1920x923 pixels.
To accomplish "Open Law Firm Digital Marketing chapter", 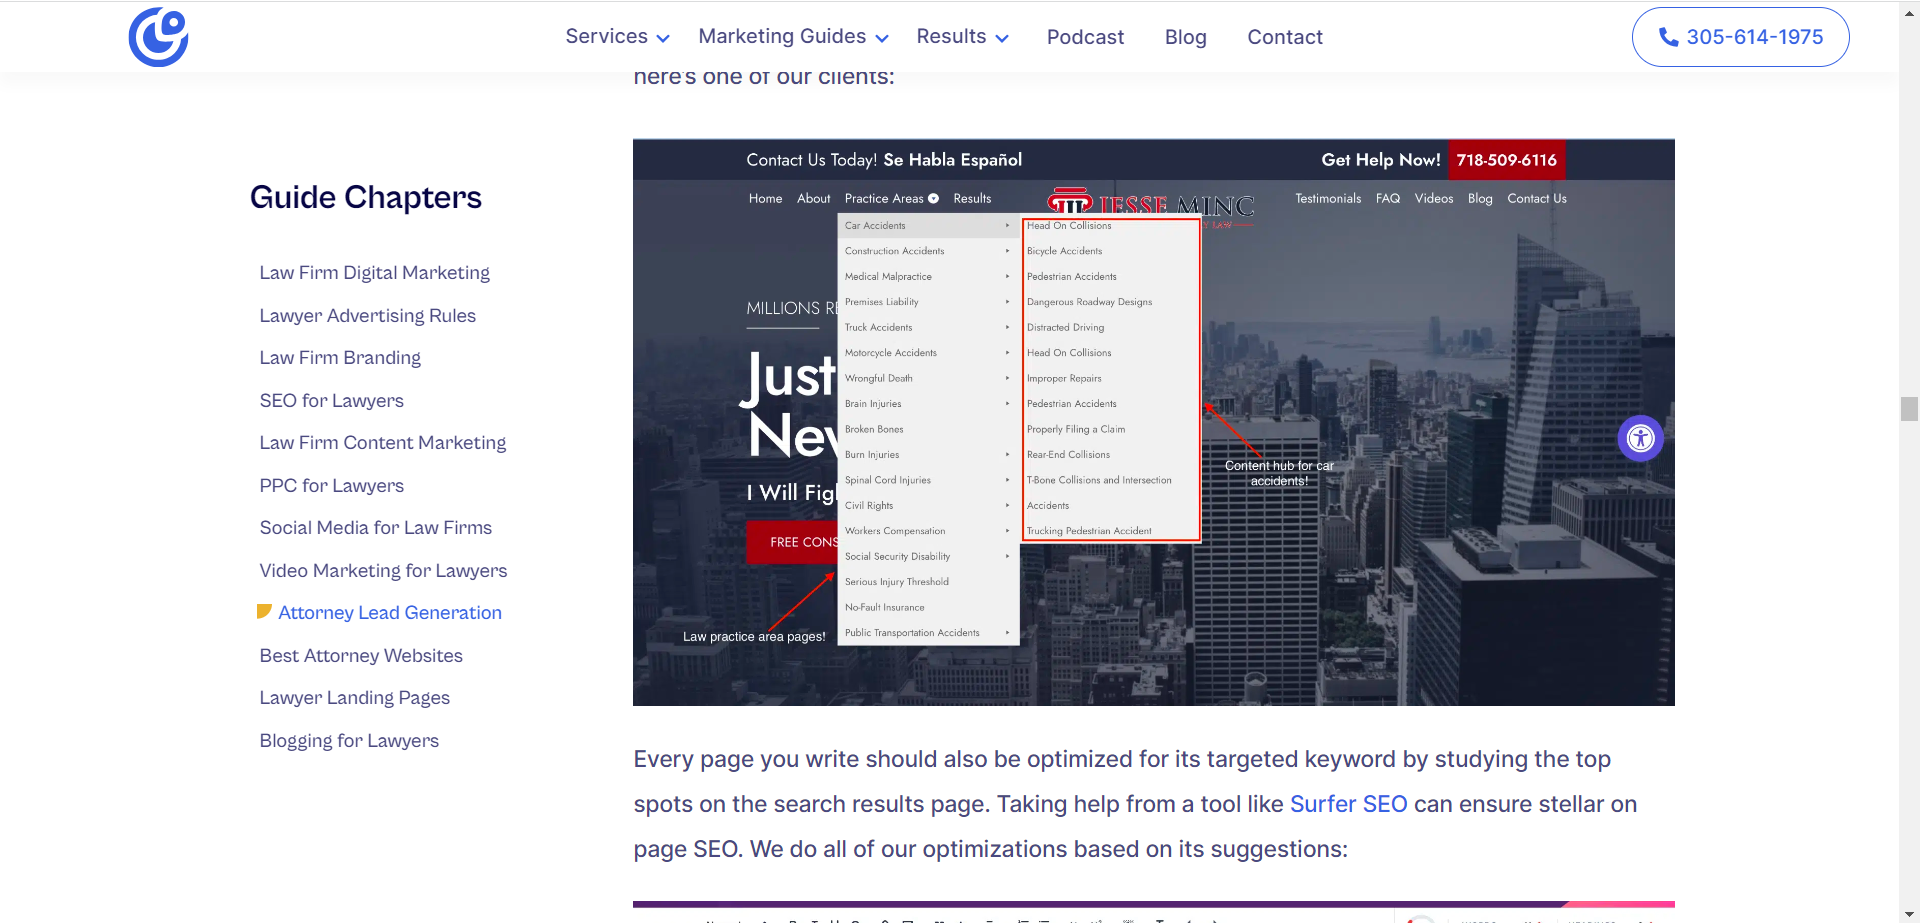I will coord(374,273).
